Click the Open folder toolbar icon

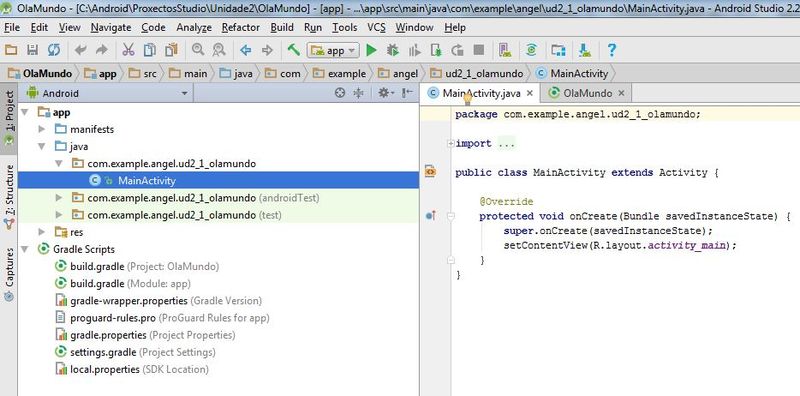coord(11,50)
